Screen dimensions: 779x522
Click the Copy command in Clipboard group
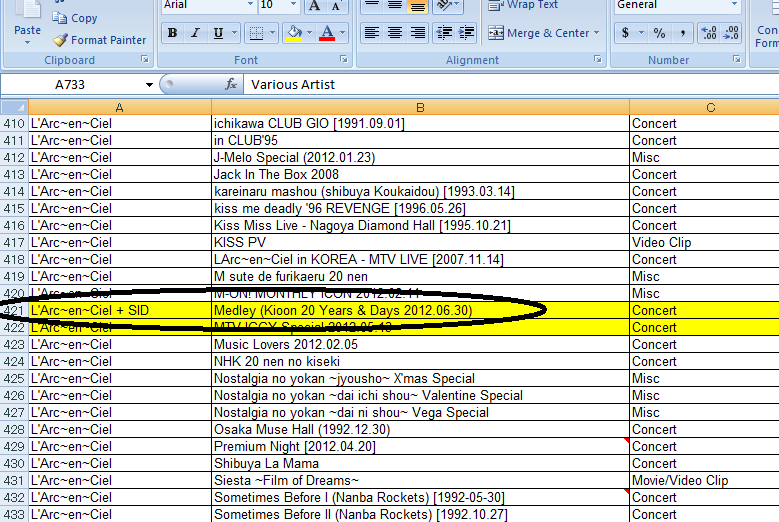point(75,18)
